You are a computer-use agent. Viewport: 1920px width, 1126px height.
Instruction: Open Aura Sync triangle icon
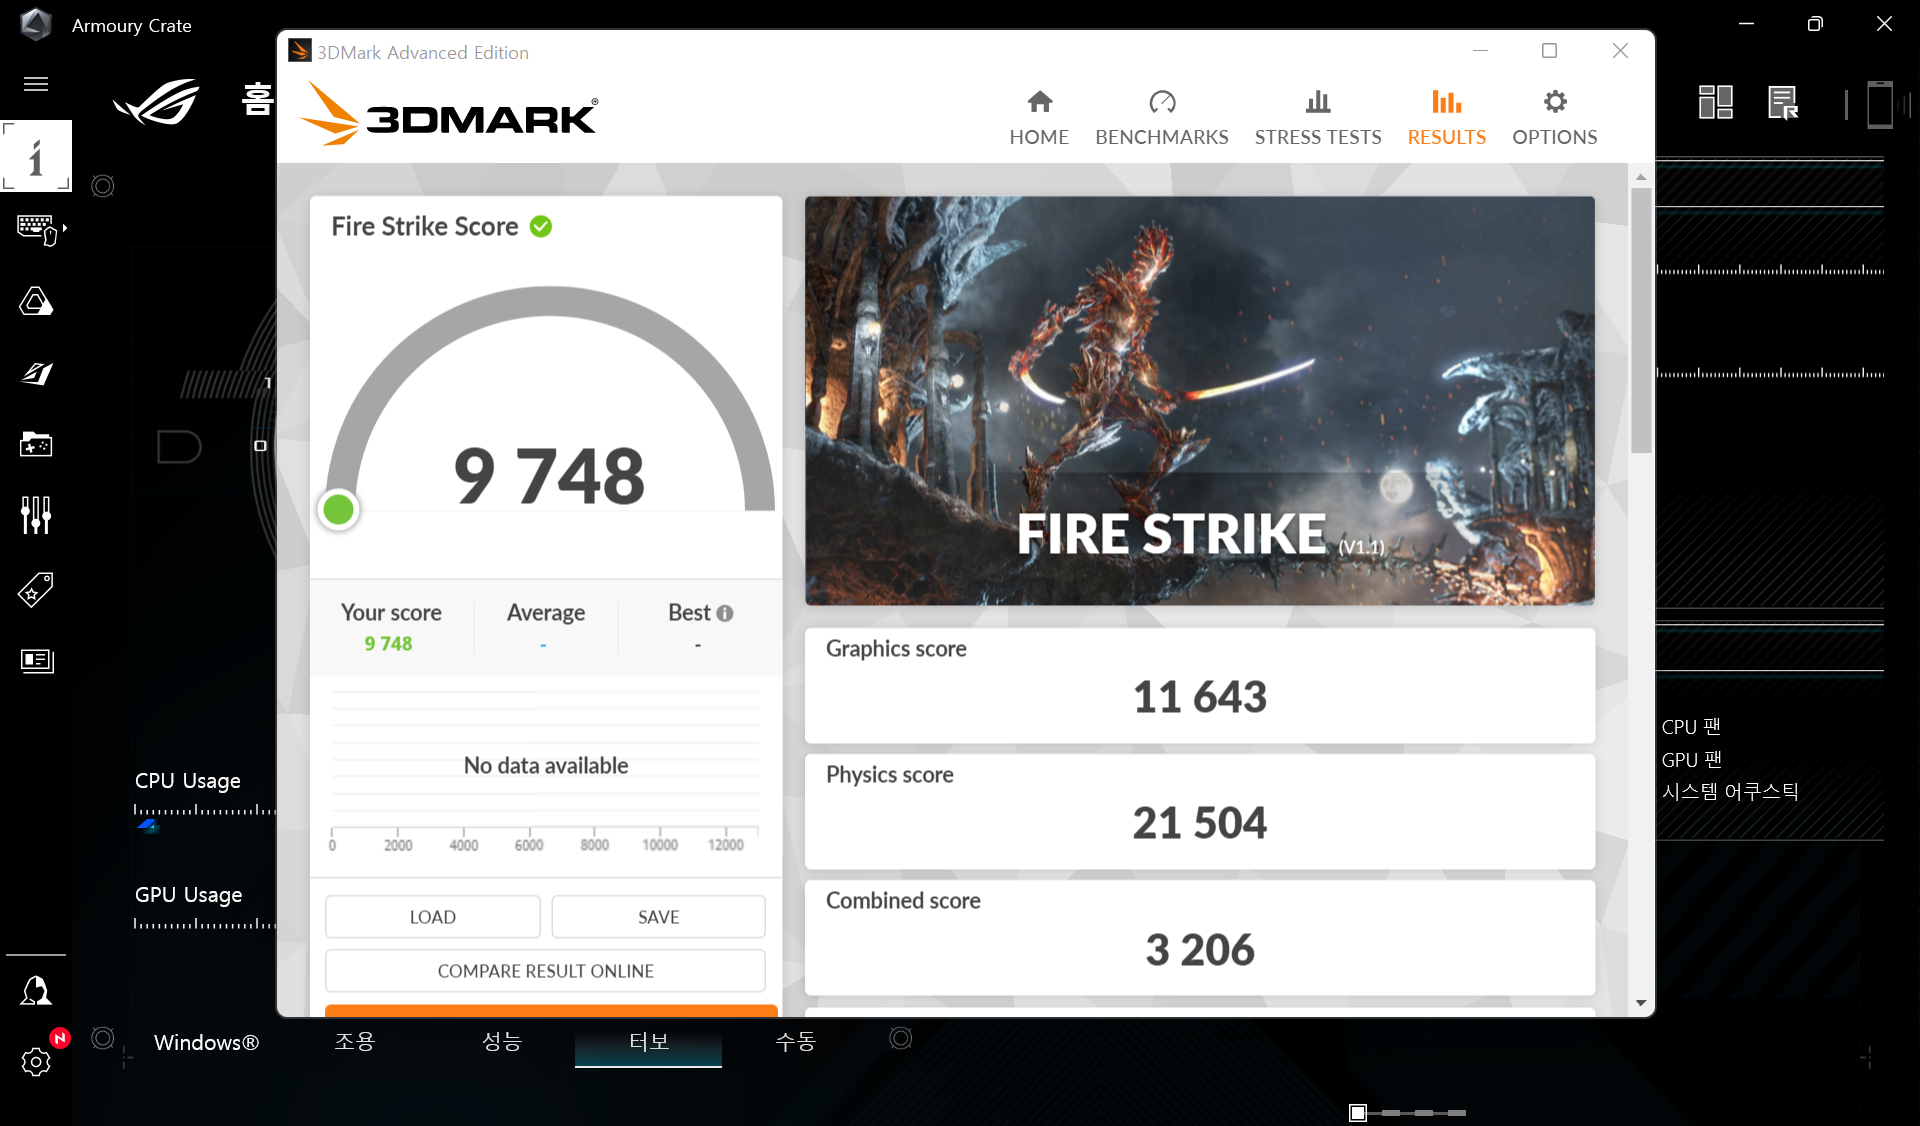[36, 301]
